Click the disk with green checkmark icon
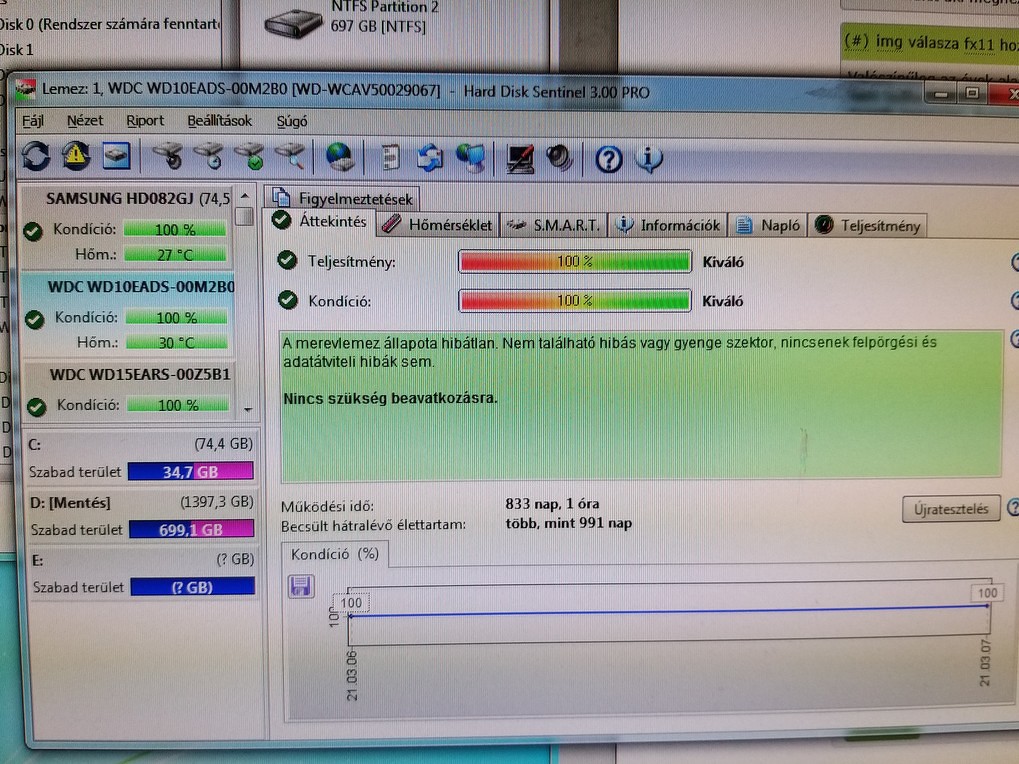Image resolution: width=1019 pixels, height=764 pixels. tap(250, 157)
